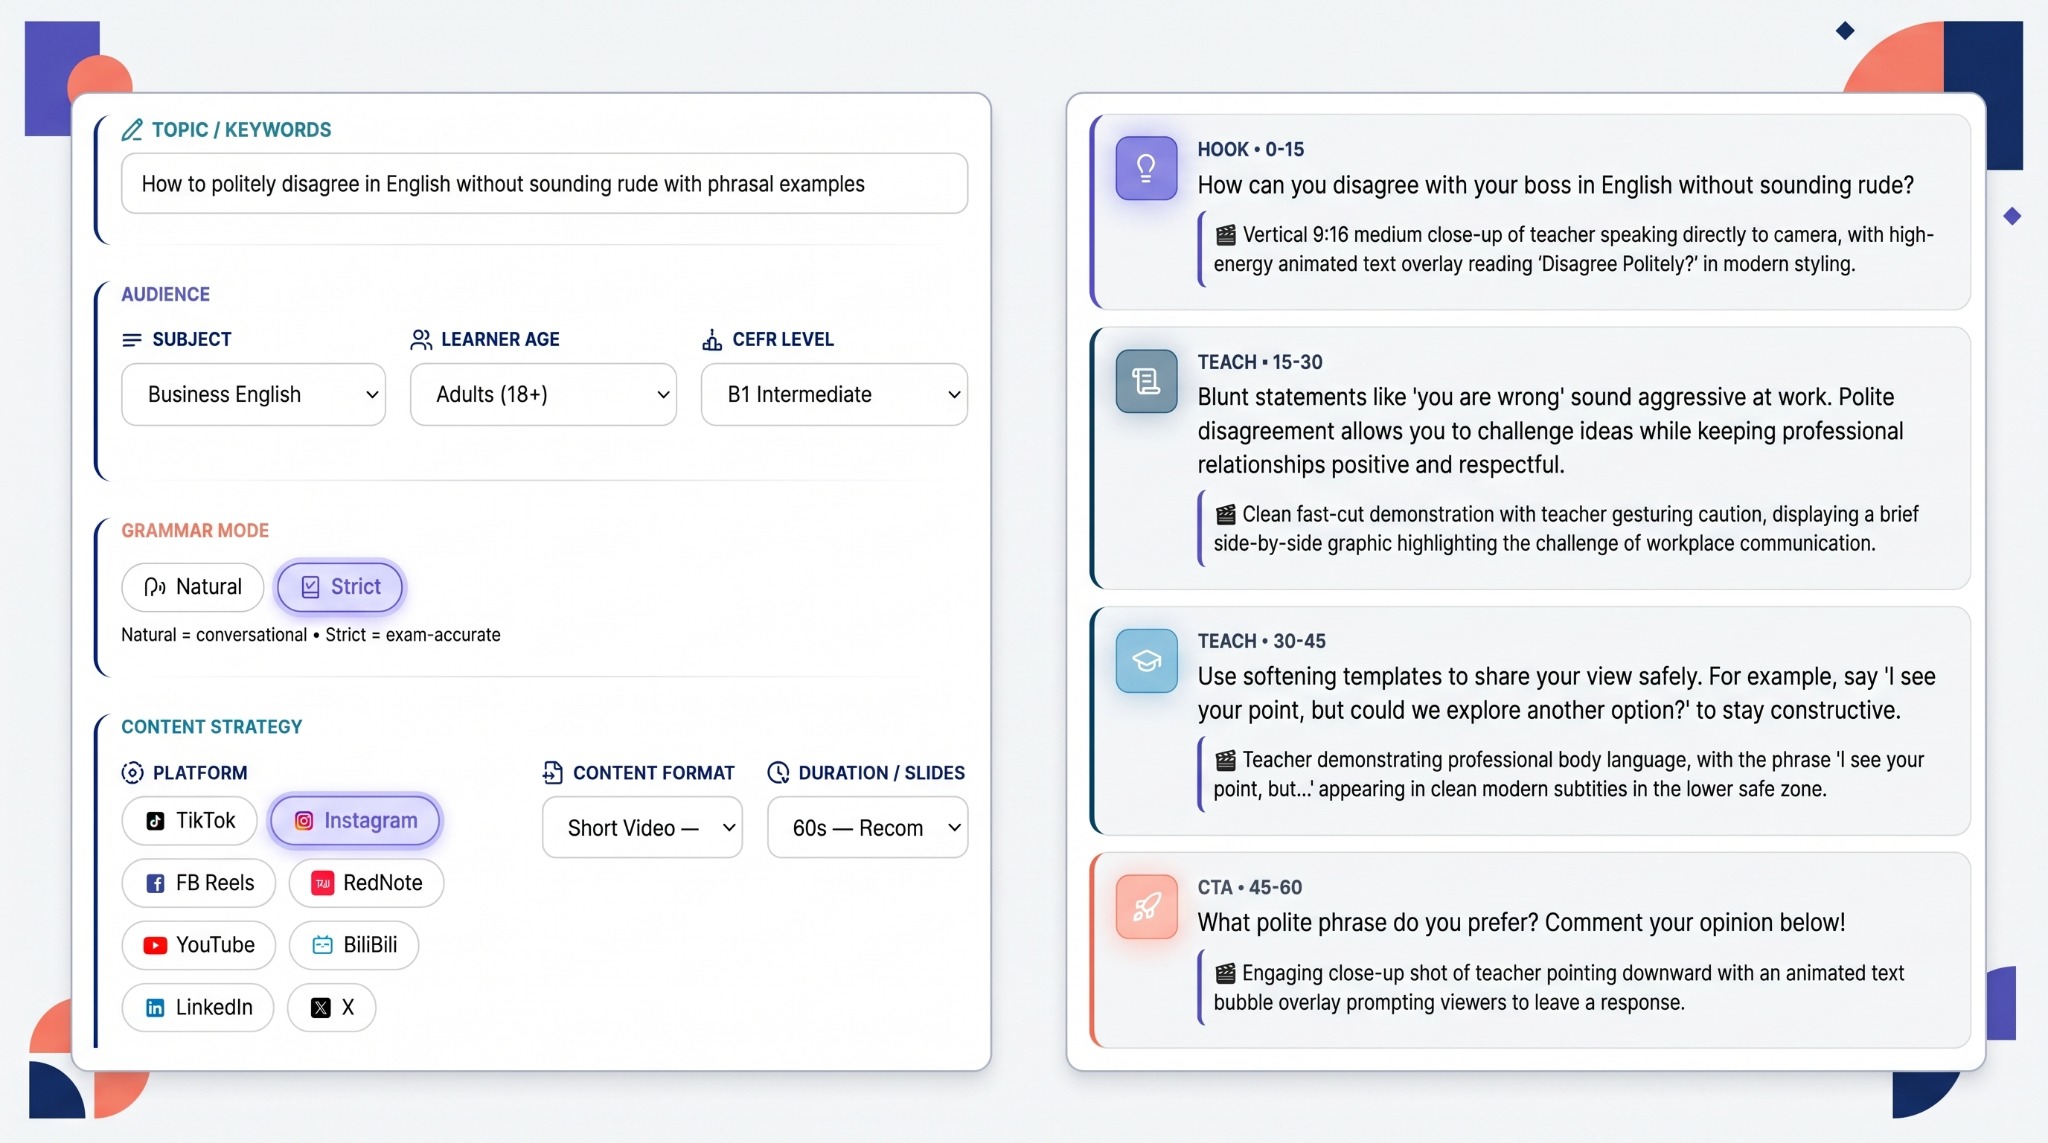
Task: Open the Learner Age dropdown showing Adults (18+)
Action: 543,395
